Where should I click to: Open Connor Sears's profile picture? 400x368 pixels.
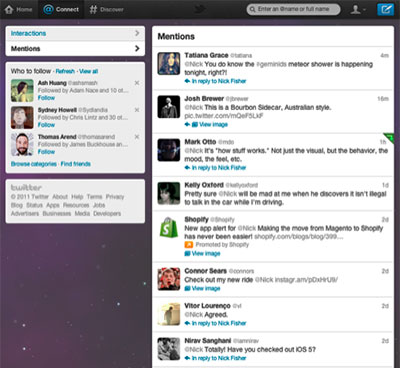click(x=169, y=279)
